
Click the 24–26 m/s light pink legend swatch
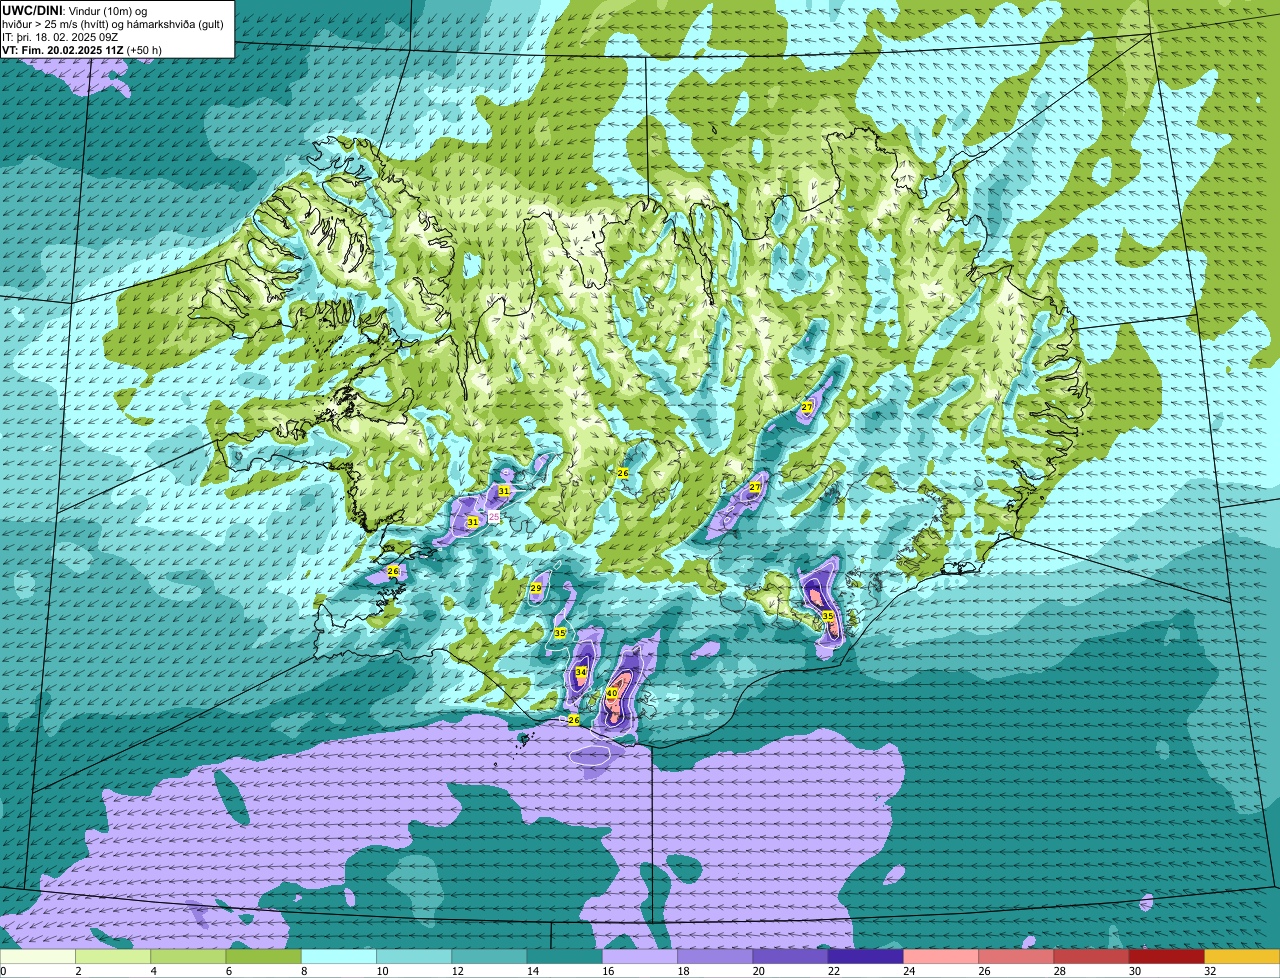[x=940, y=957]
